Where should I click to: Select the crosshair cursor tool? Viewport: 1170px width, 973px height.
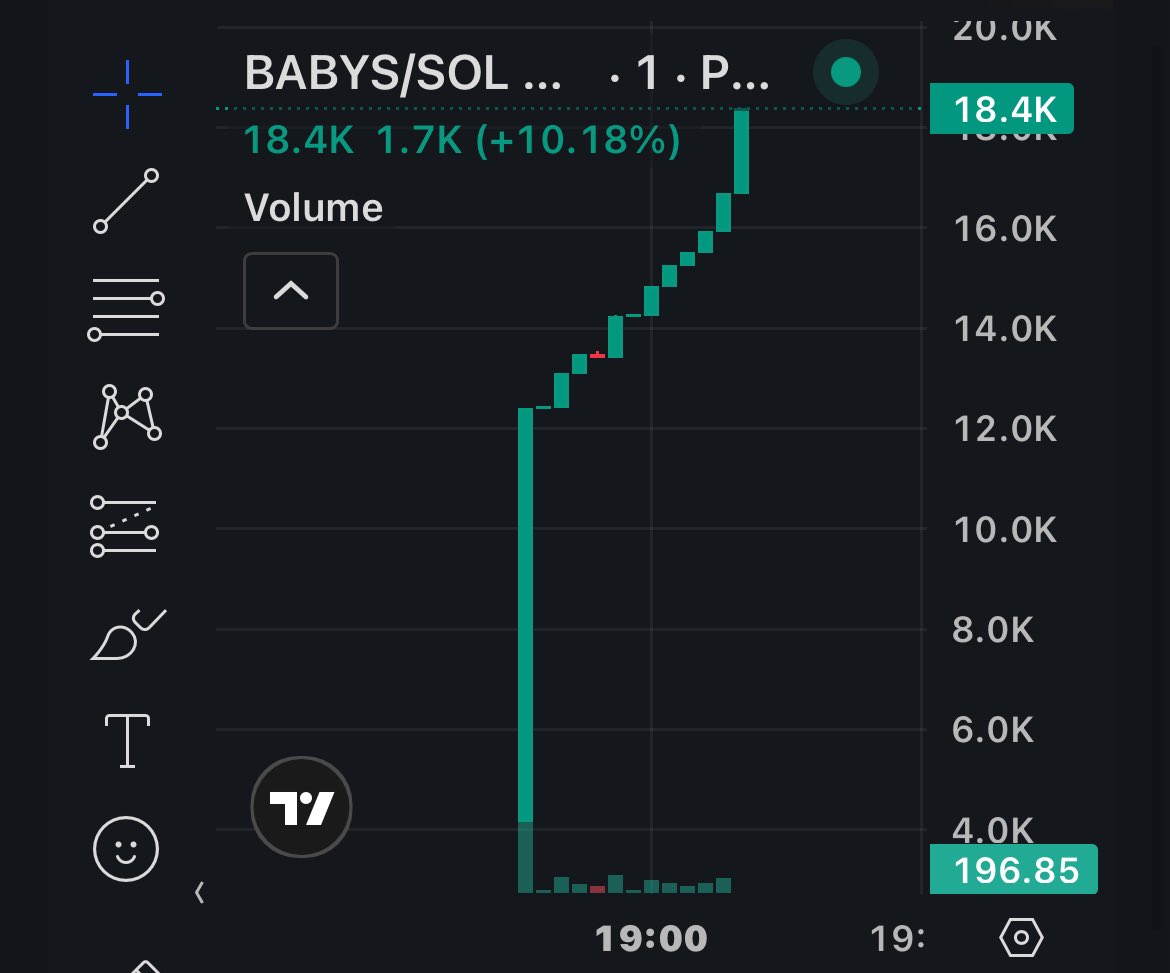(127, 94)
